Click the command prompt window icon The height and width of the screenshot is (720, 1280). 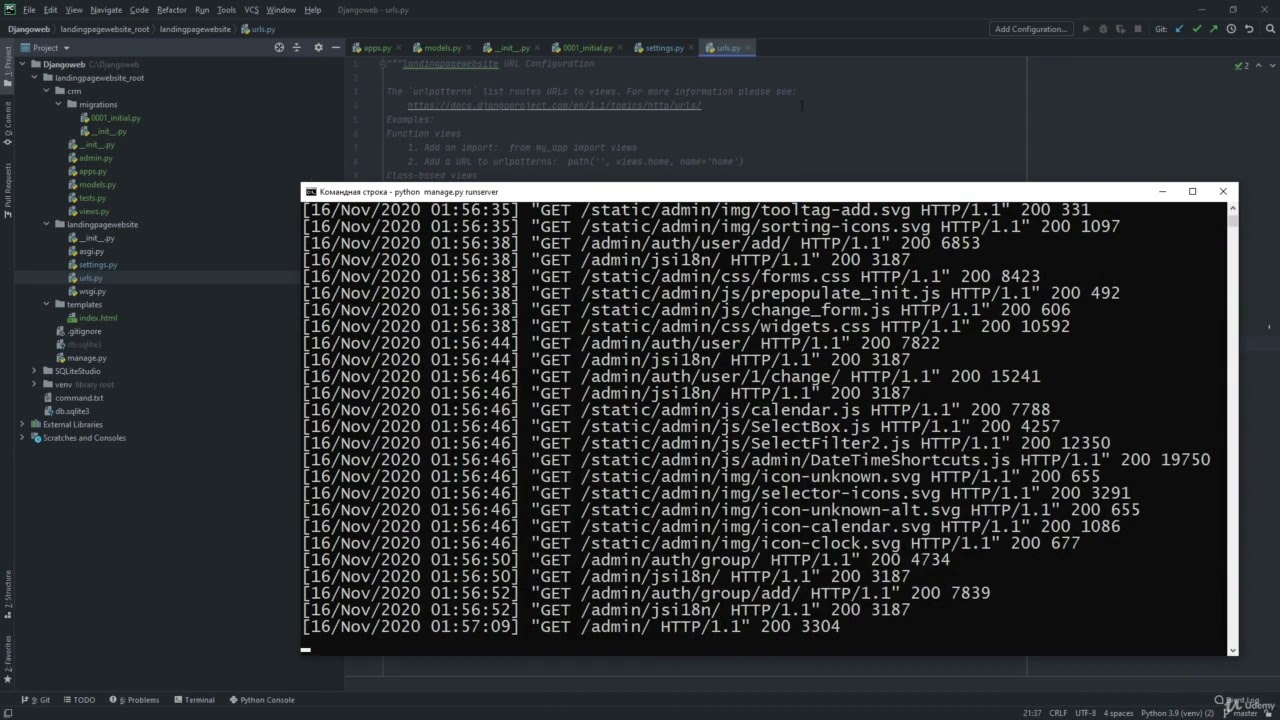(311, 192)
